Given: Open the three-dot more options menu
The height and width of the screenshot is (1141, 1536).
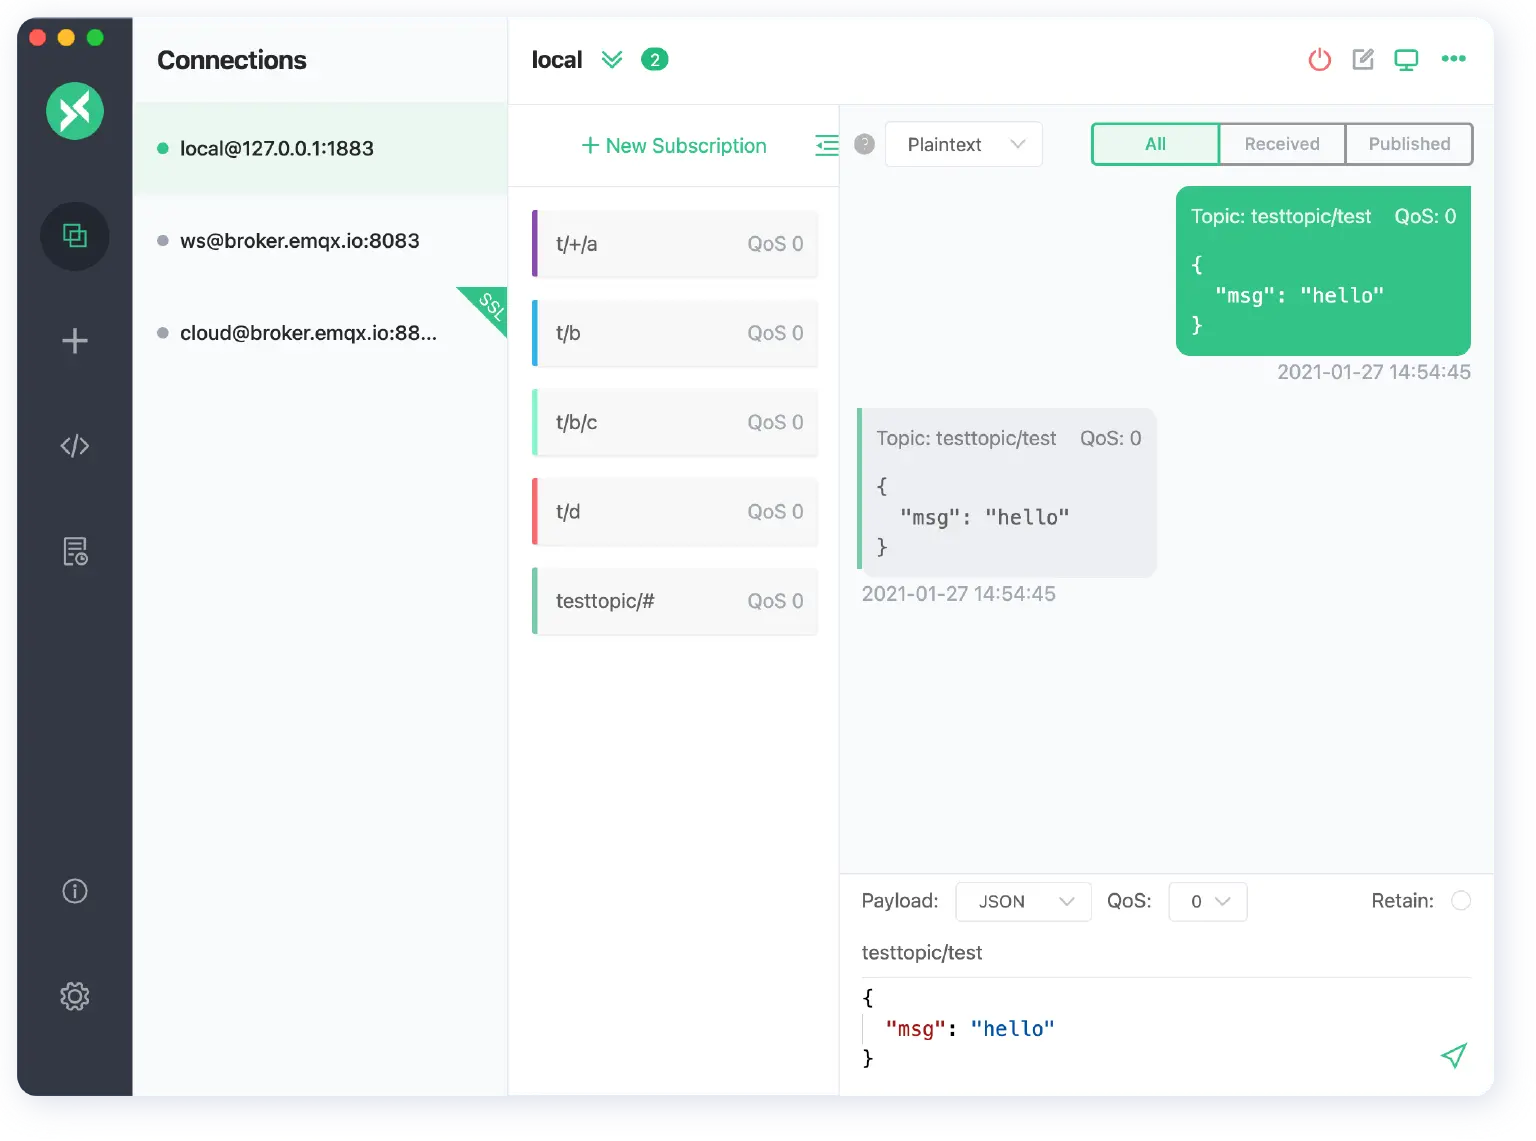Looking at the screenshot, I should pos(1453,59).
